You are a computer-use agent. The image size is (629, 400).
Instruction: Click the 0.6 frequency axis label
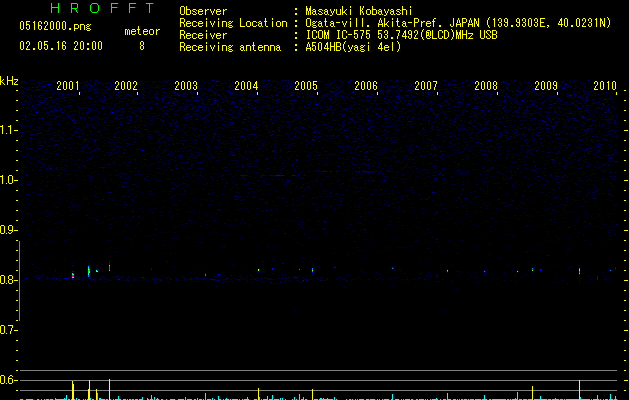point(8,380)
